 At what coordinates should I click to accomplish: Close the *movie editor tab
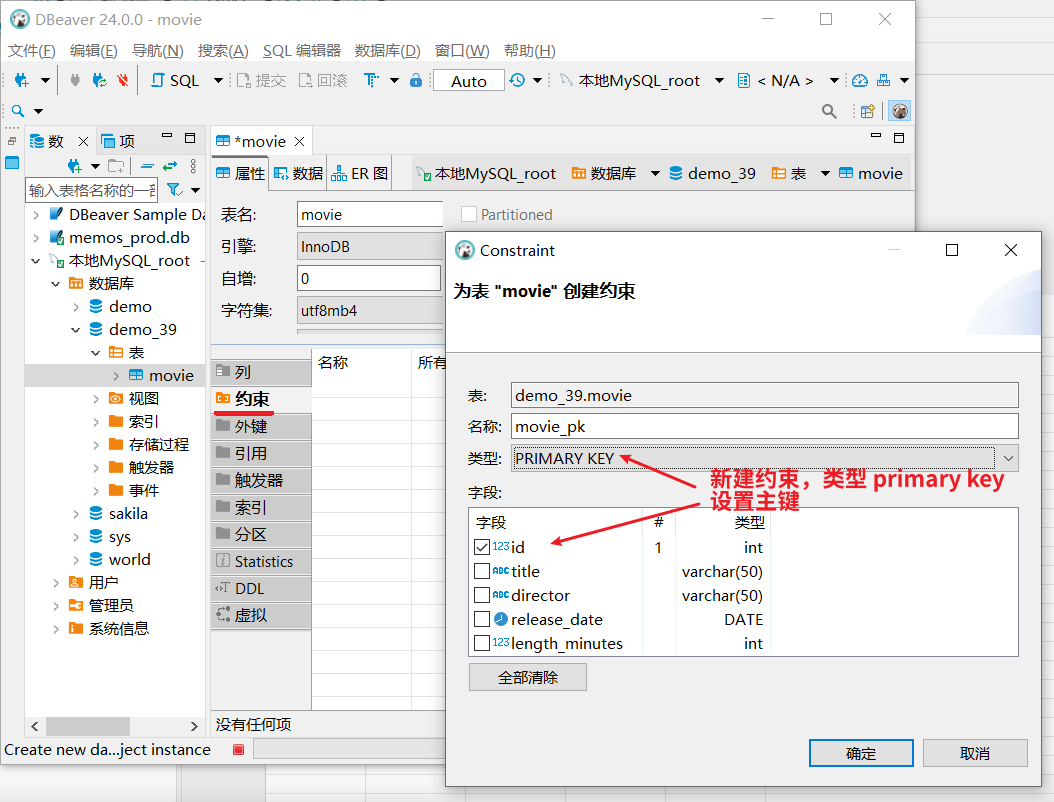click(x=300, y=141)
